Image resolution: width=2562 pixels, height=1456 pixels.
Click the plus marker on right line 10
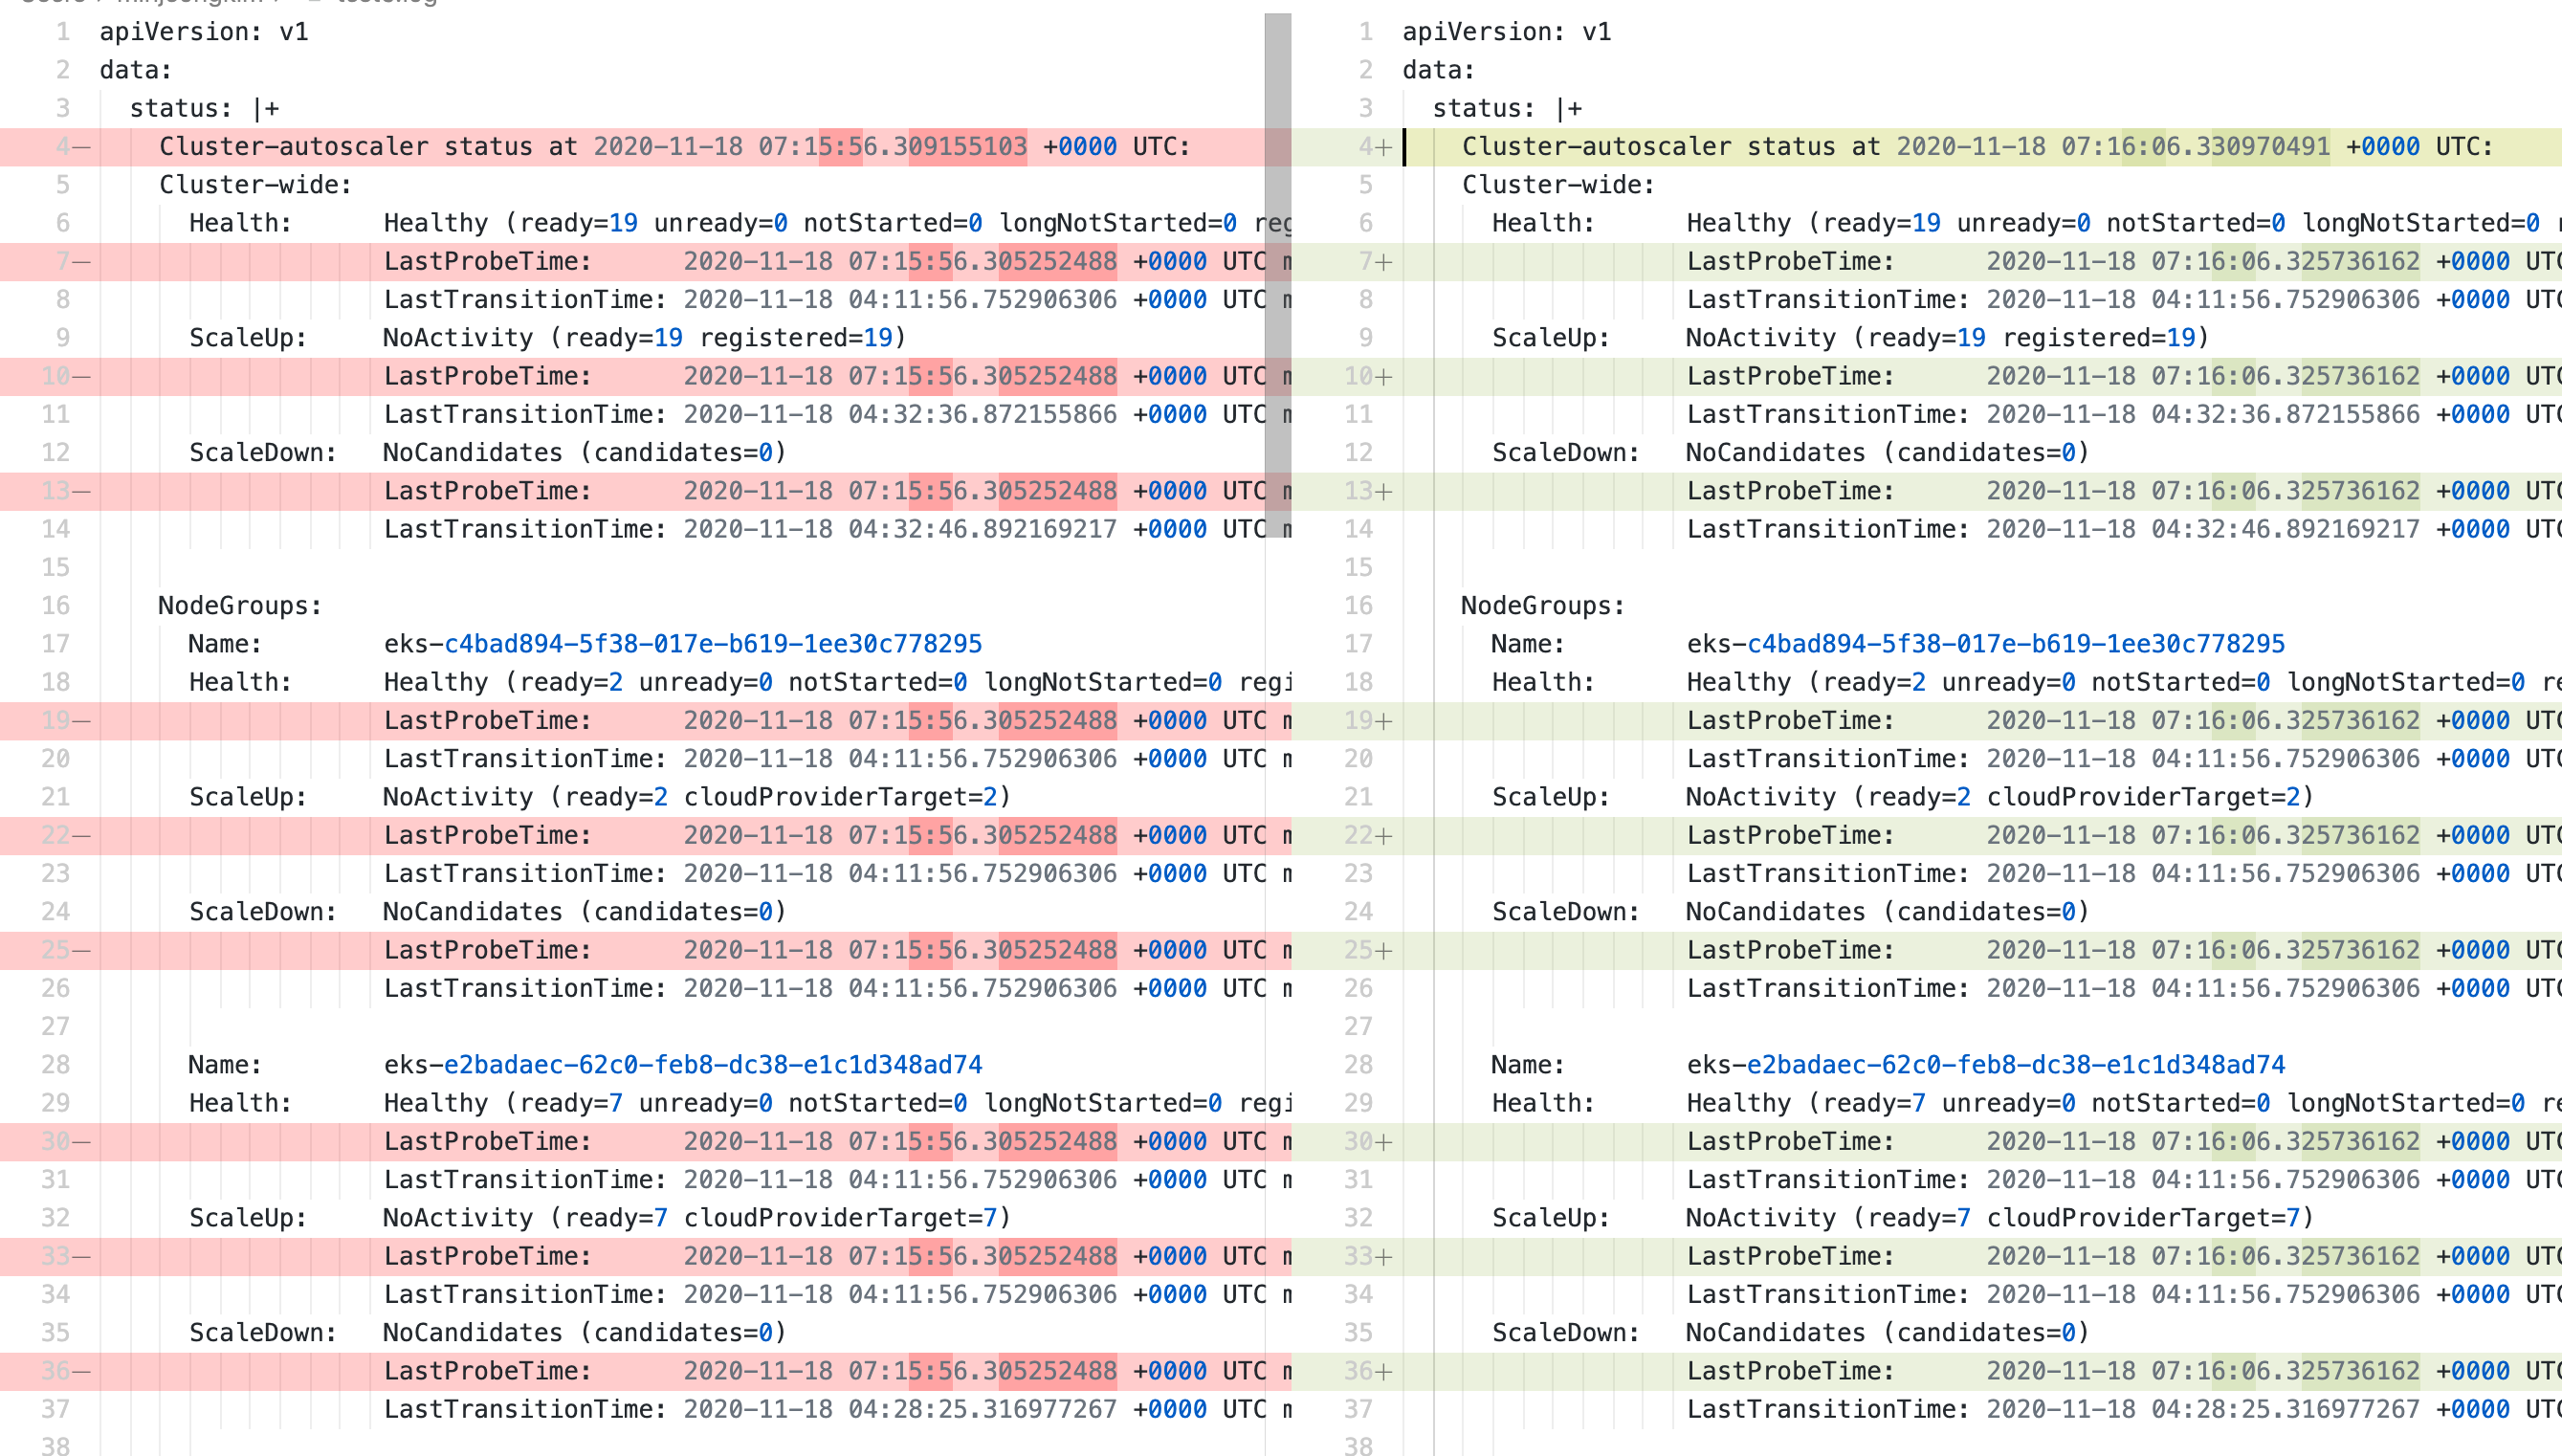pos(1384,377)
